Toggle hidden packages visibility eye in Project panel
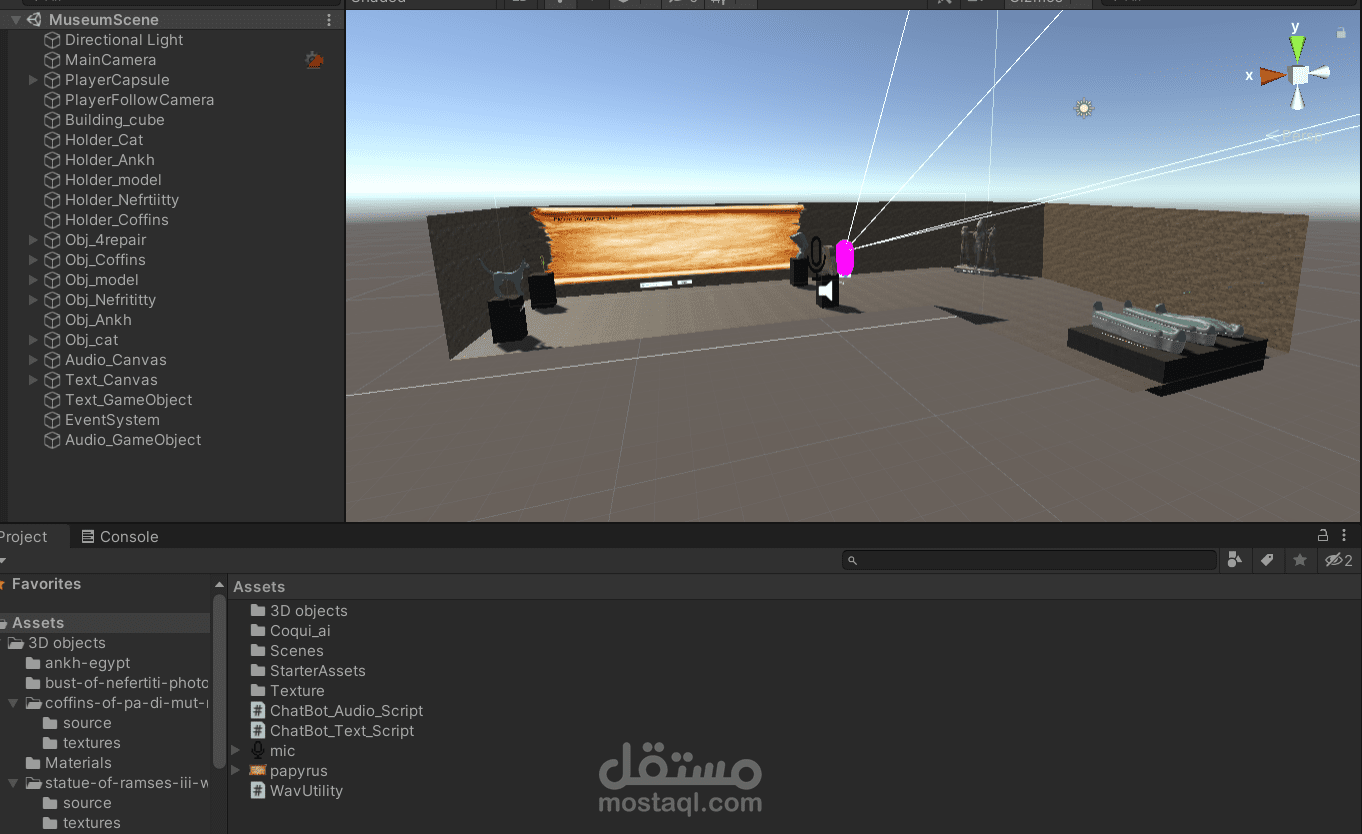1362x834 pixels. [x=1338, y=560]
